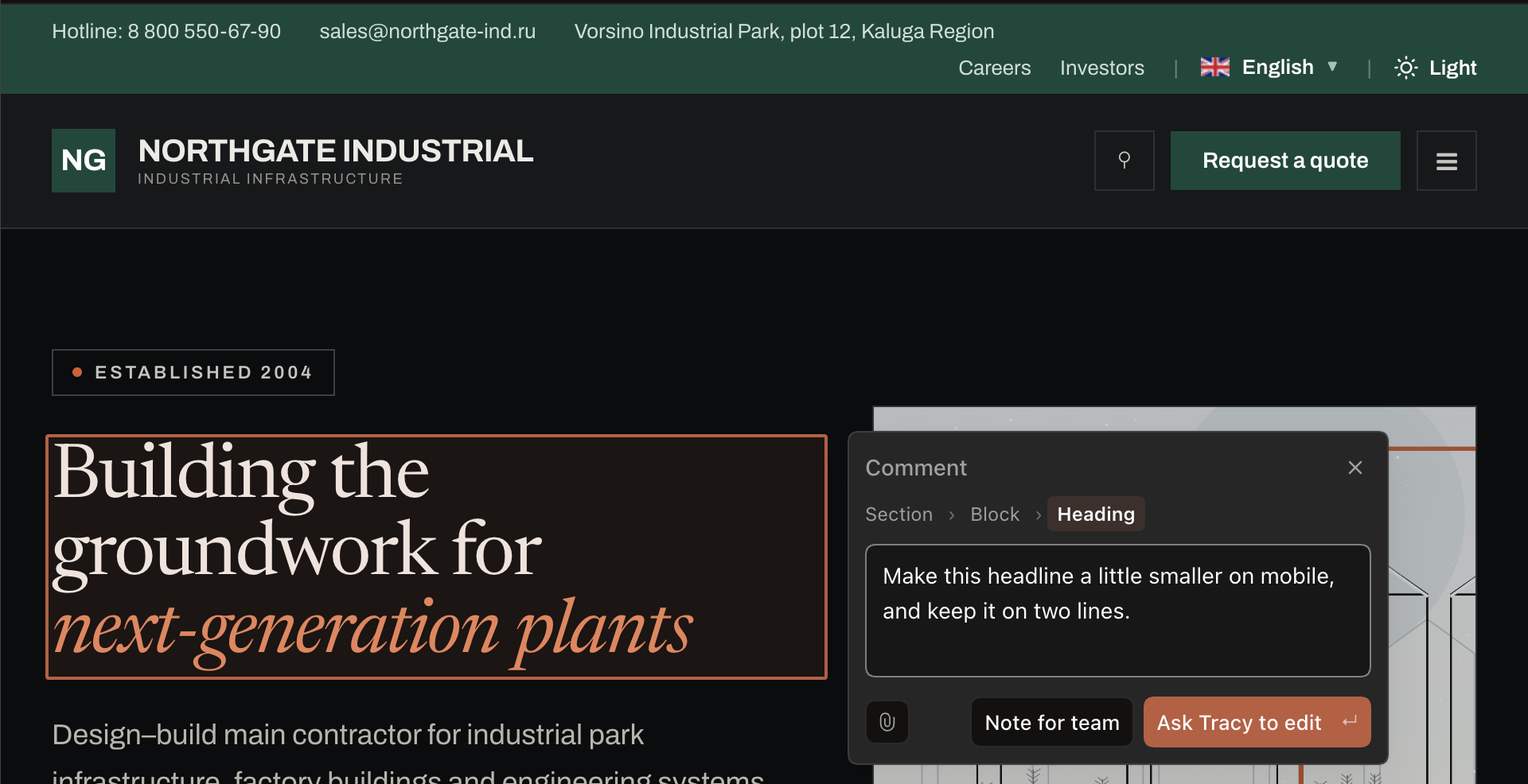This screenshot has width=1528, height=784.
Task: Click the Request a quote button
Action: coord(1285,160)
